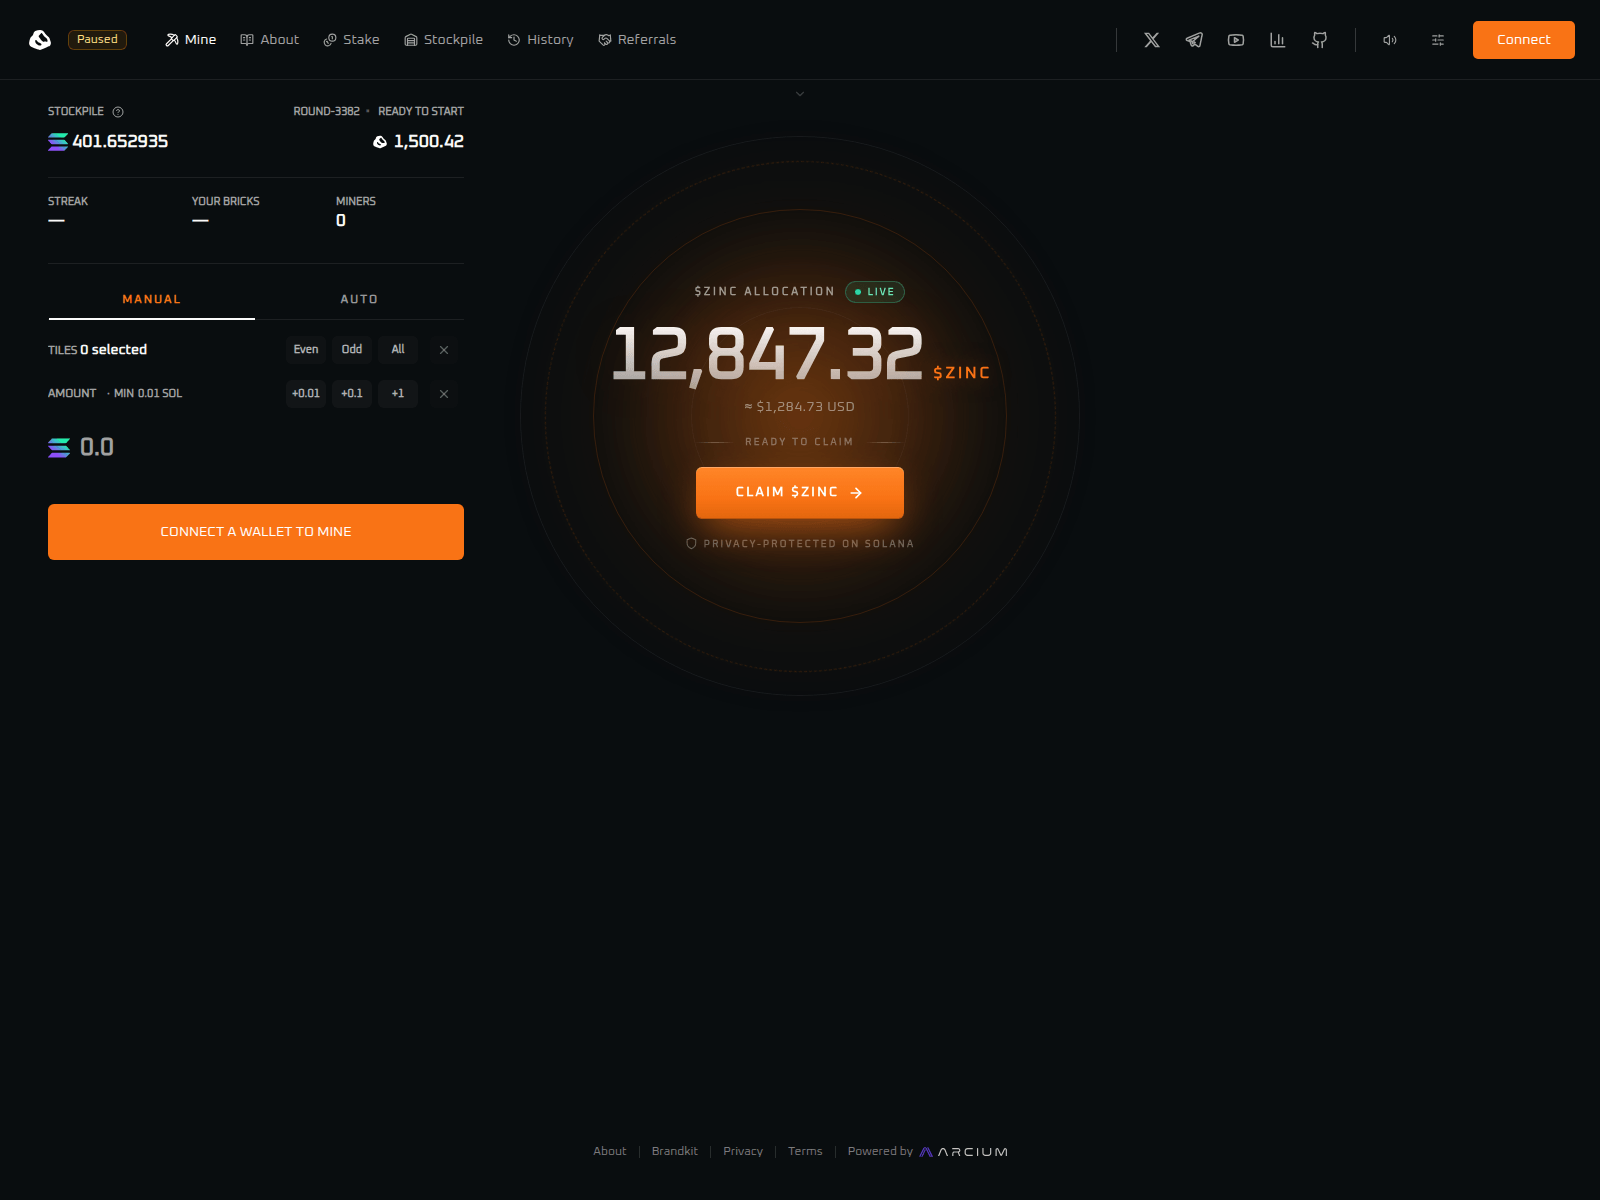
Task: Open the History nav item
Action: pyautogui.click(x=540, y=40)
